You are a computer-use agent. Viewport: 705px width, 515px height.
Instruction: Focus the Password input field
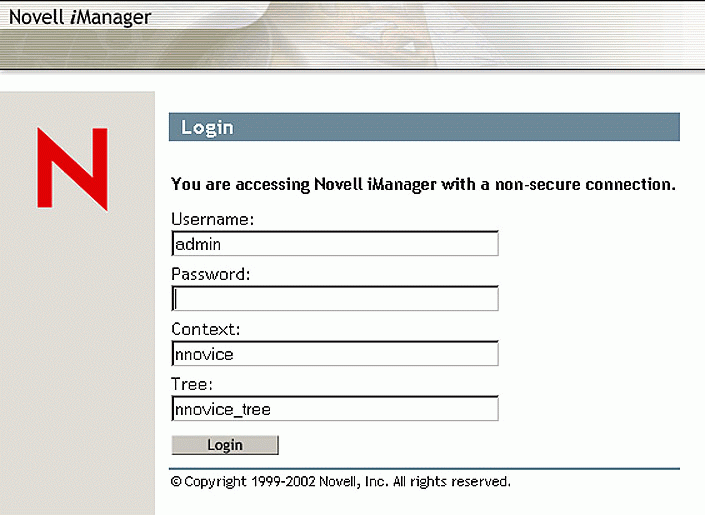pos(335,298)
